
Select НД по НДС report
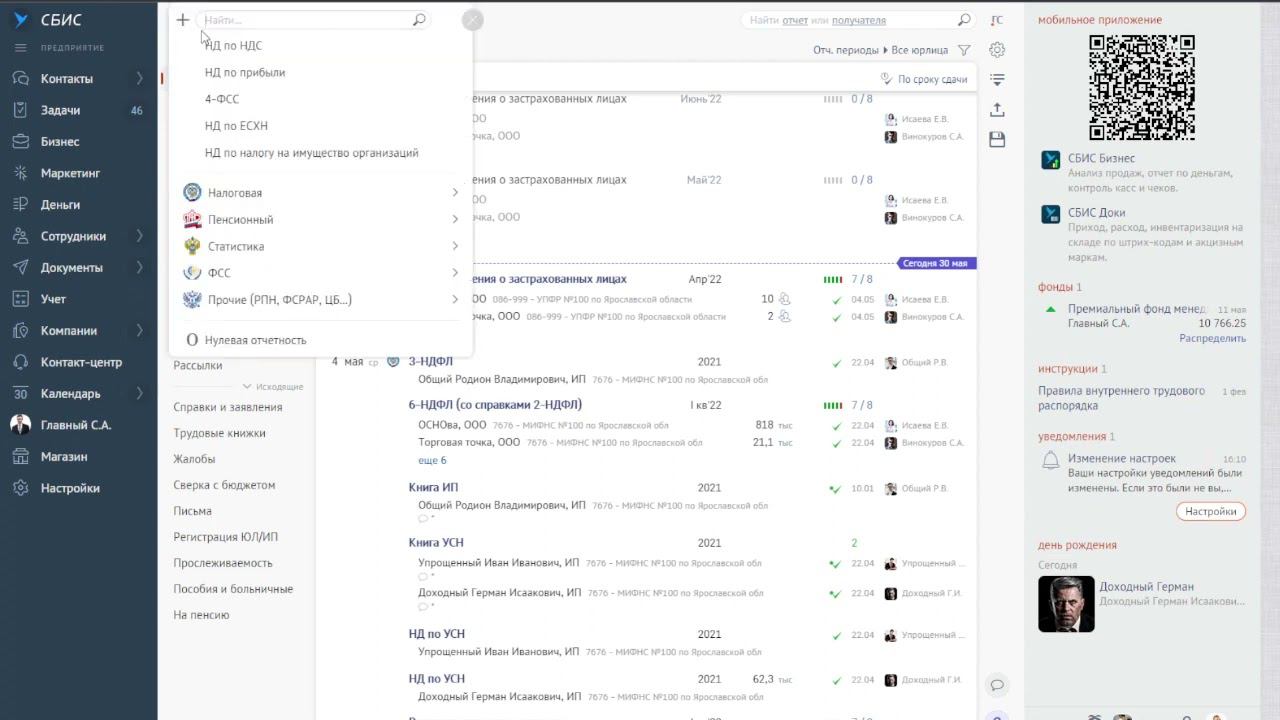pyautogui.click(x=233, y=46)
